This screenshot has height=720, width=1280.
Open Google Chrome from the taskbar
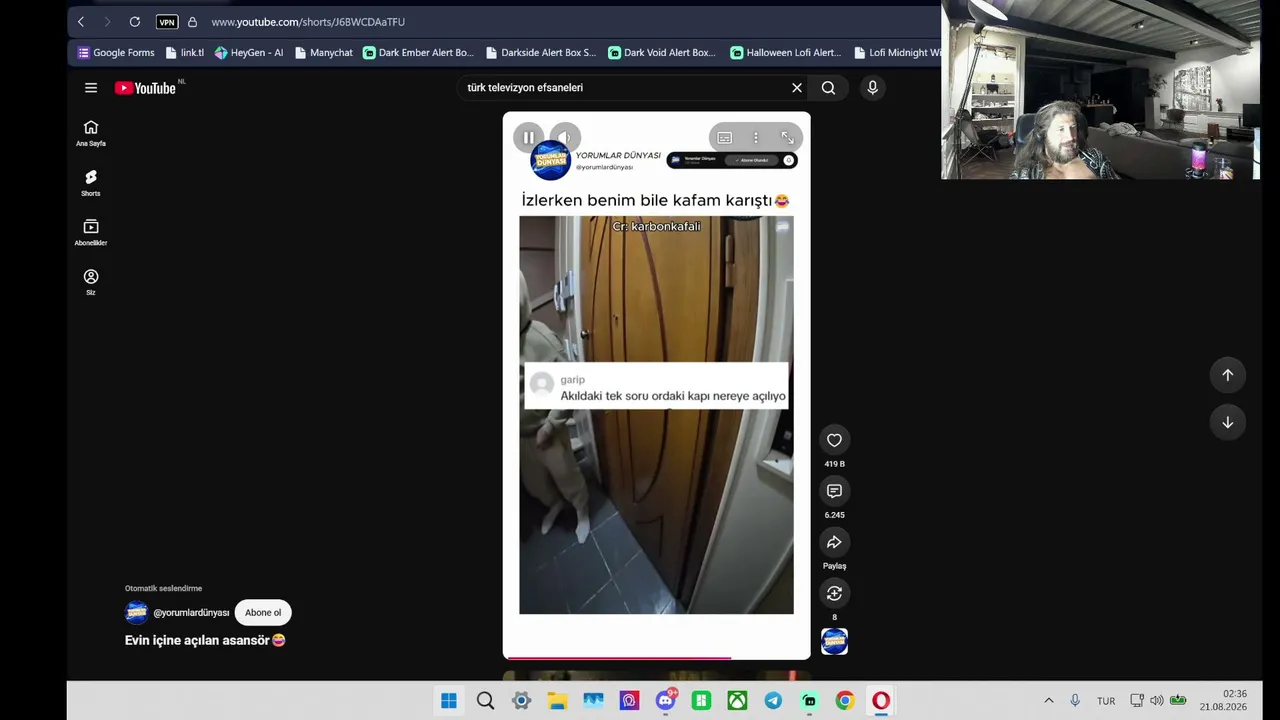(845, 701)
